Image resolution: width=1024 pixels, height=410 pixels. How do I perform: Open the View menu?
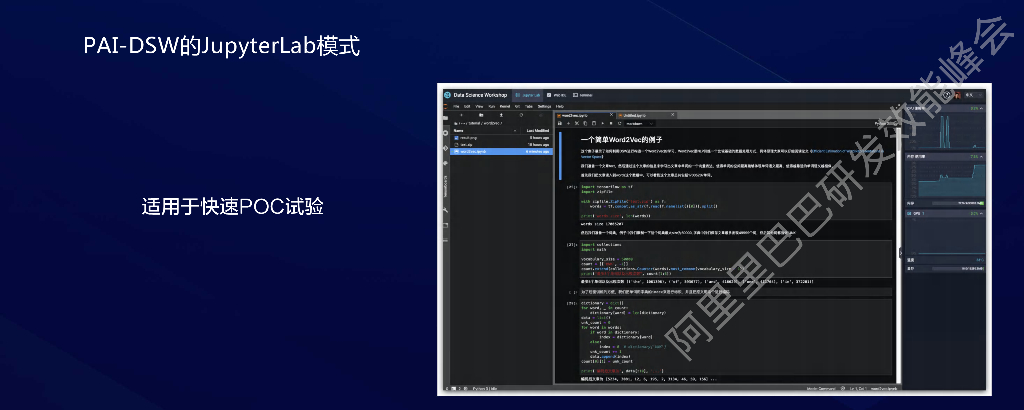click(479, 106)
